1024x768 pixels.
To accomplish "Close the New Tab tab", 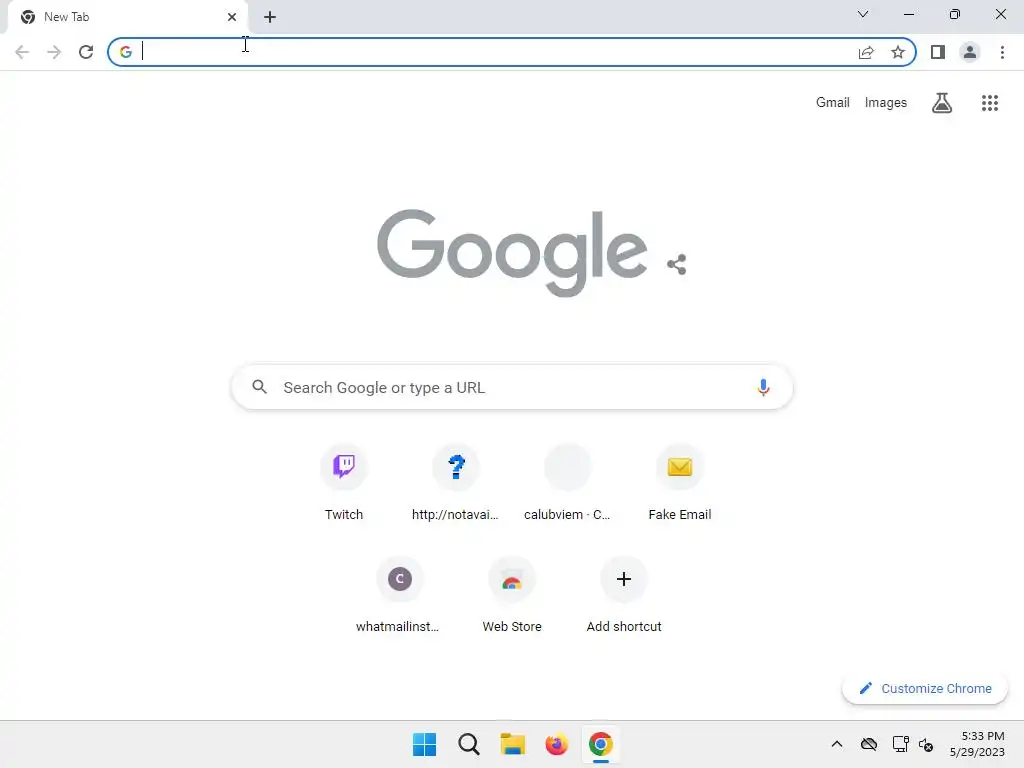I will pyautogui.click(x=232, y=17).
